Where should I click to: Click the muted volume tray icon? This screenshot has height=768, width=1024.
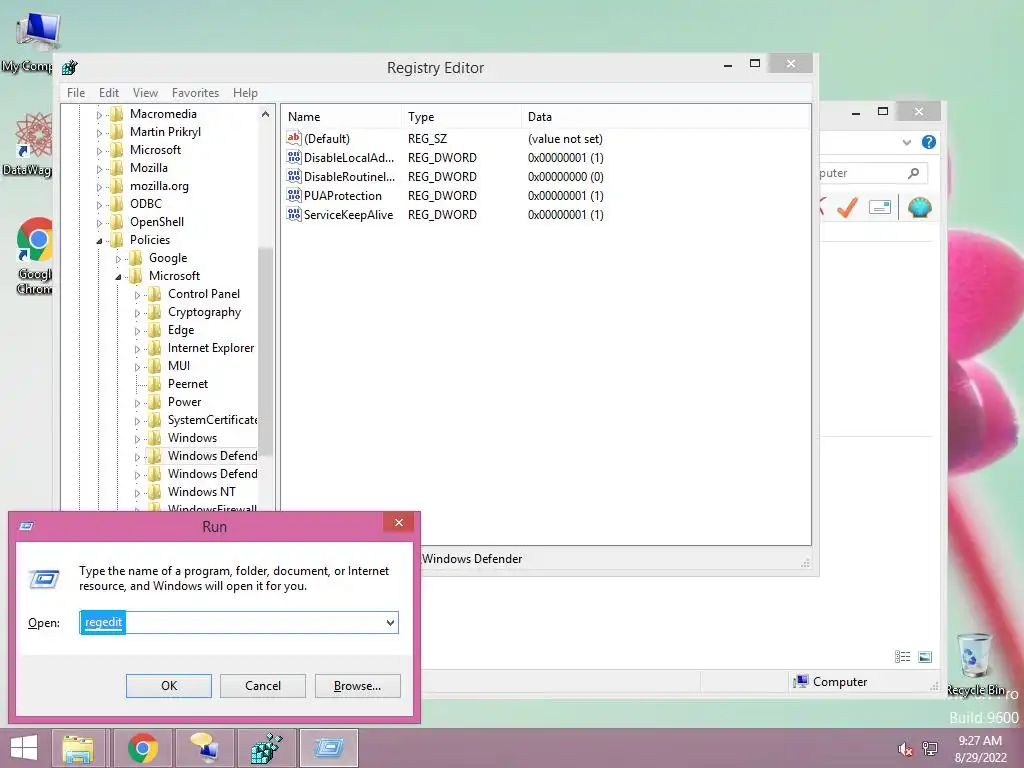905,749
